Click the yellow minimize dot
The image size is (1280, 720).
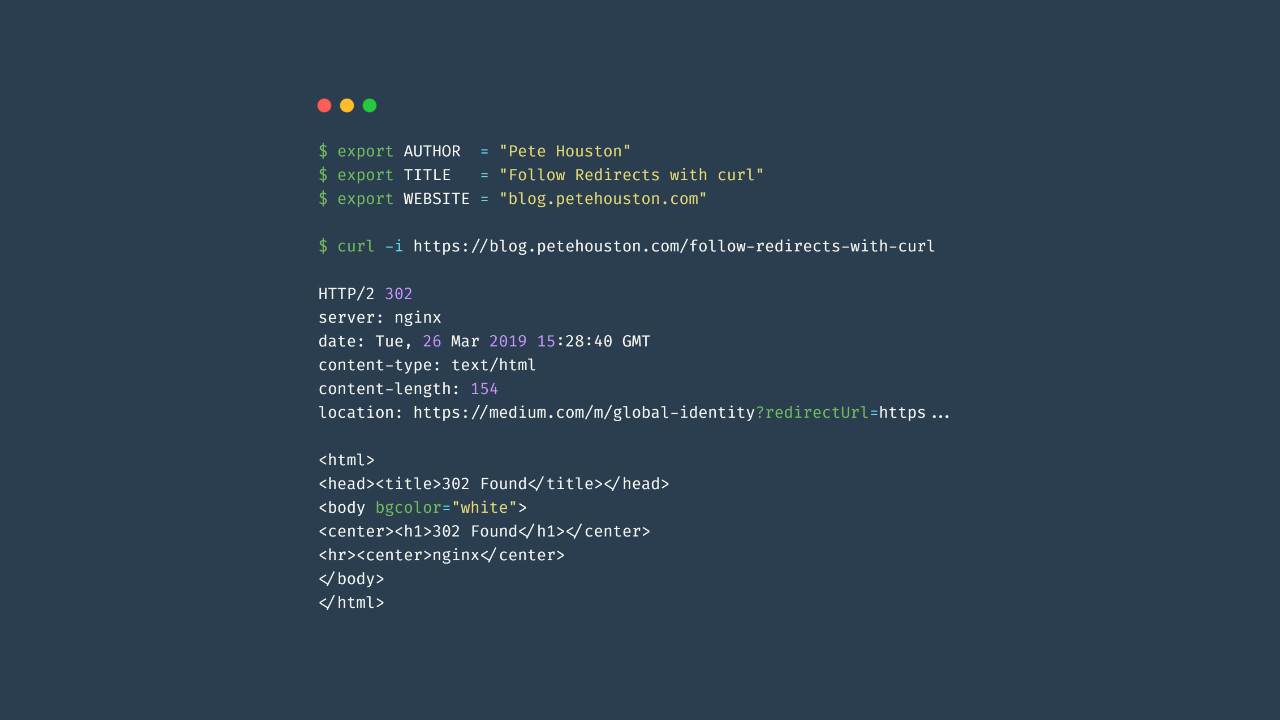347,105
